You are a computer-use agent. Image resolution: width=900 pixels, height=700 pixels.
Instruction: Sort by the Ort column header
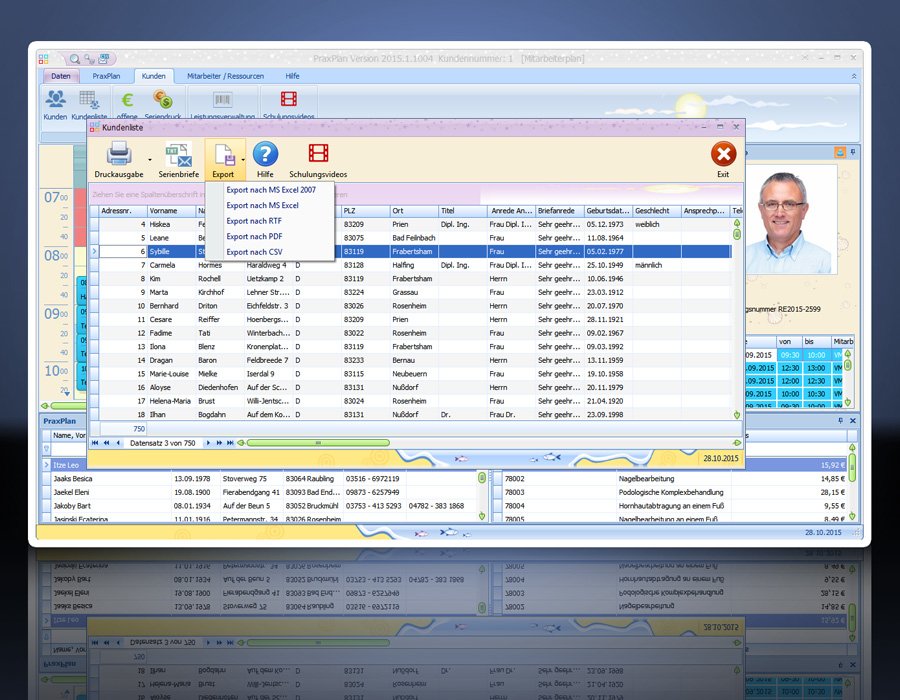pos(414,211)
